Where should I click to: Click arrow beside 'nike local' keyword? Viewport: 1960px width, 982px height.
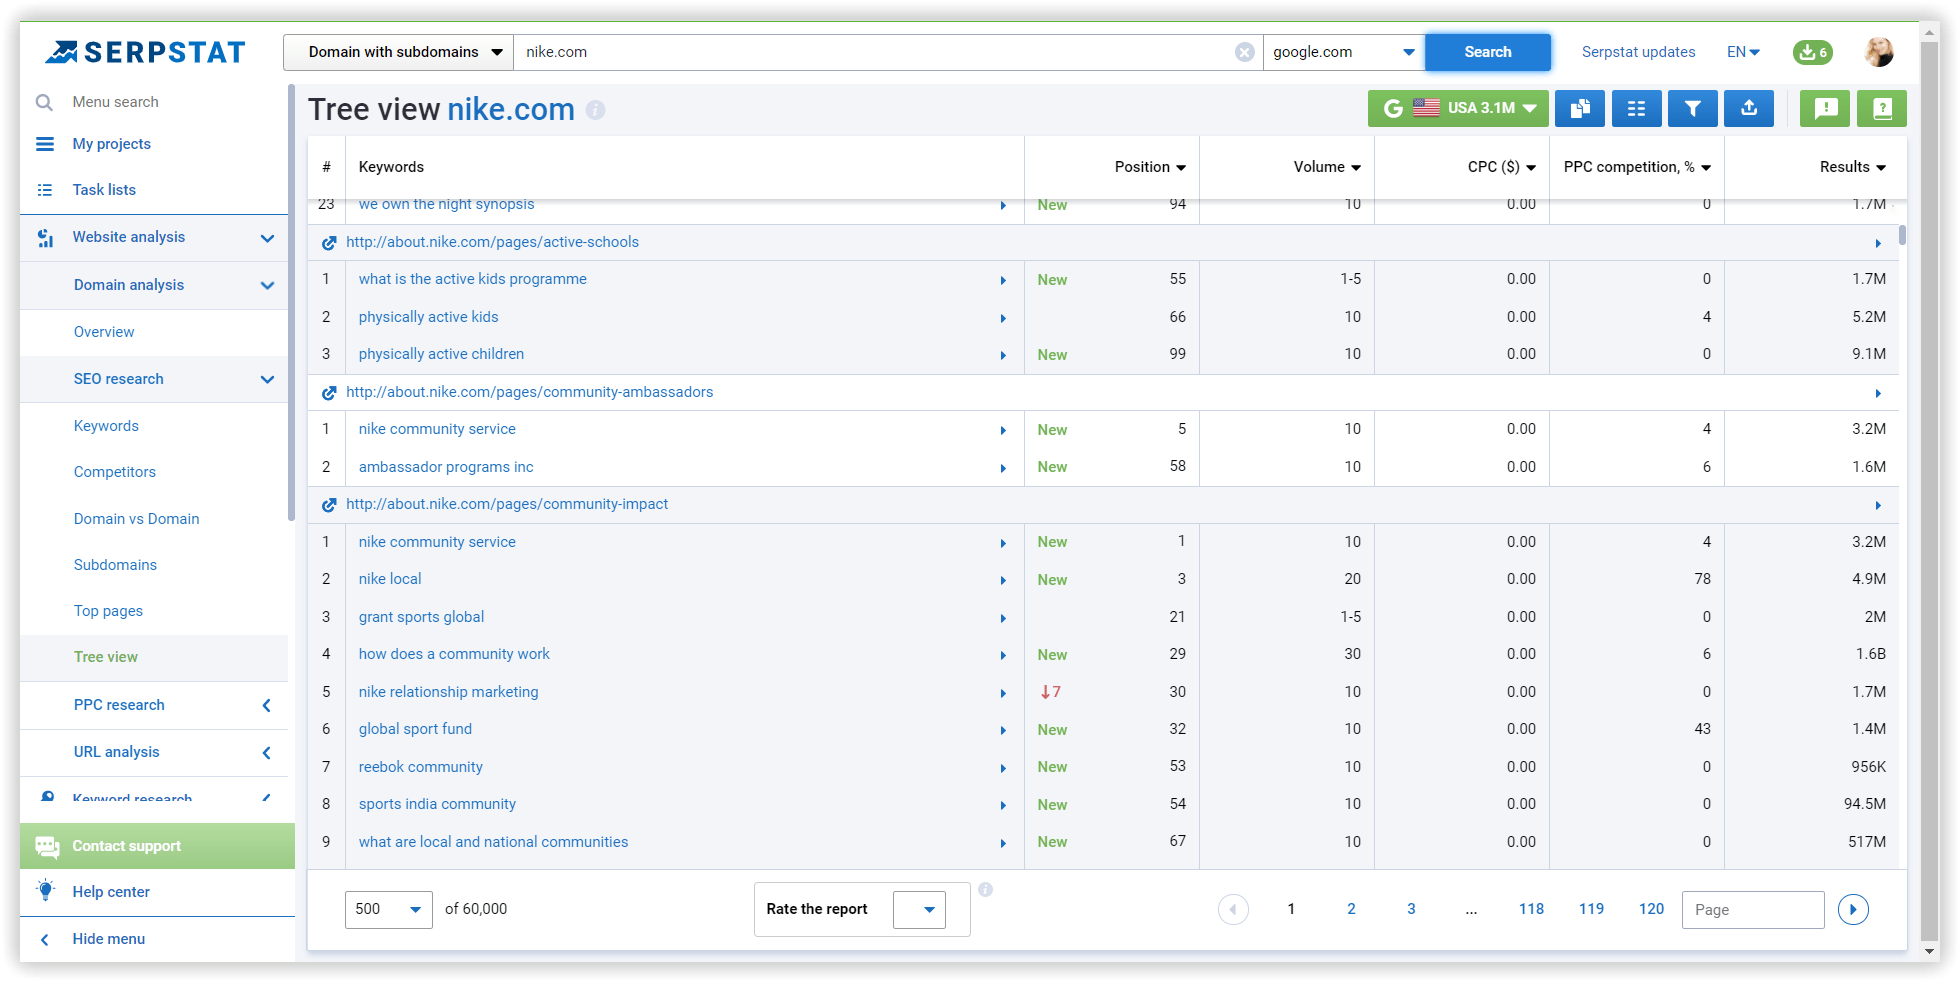[x=1003, y=581]
